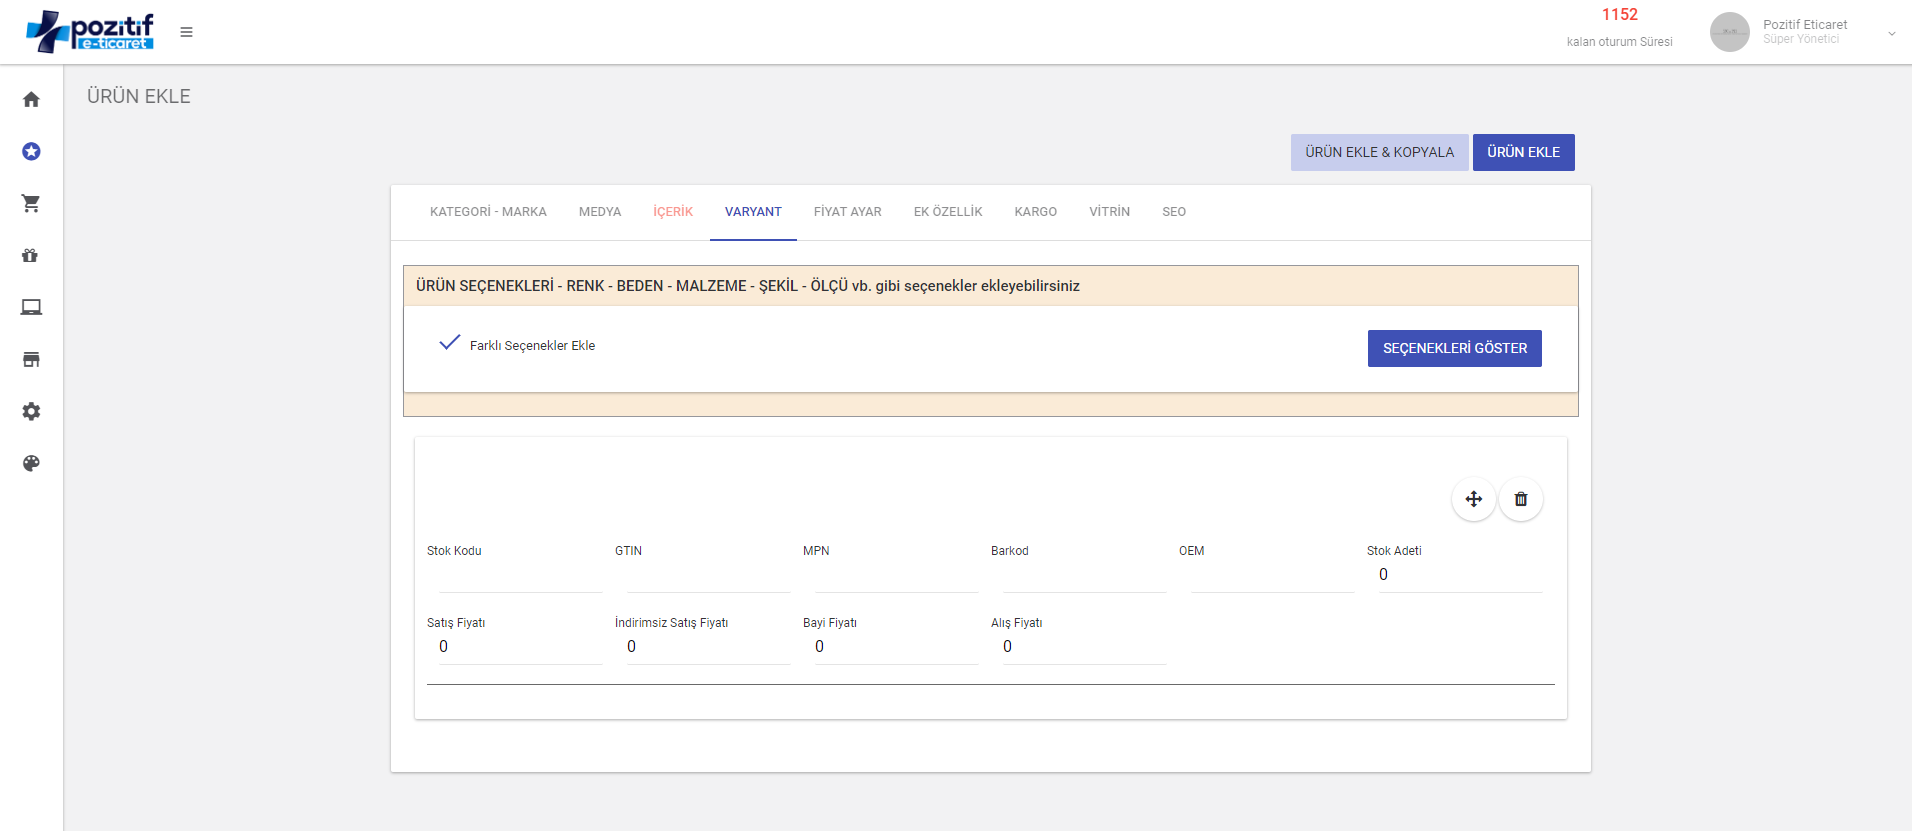Expand the Pozitif Eticaret user dropdown

point(1891,33)
